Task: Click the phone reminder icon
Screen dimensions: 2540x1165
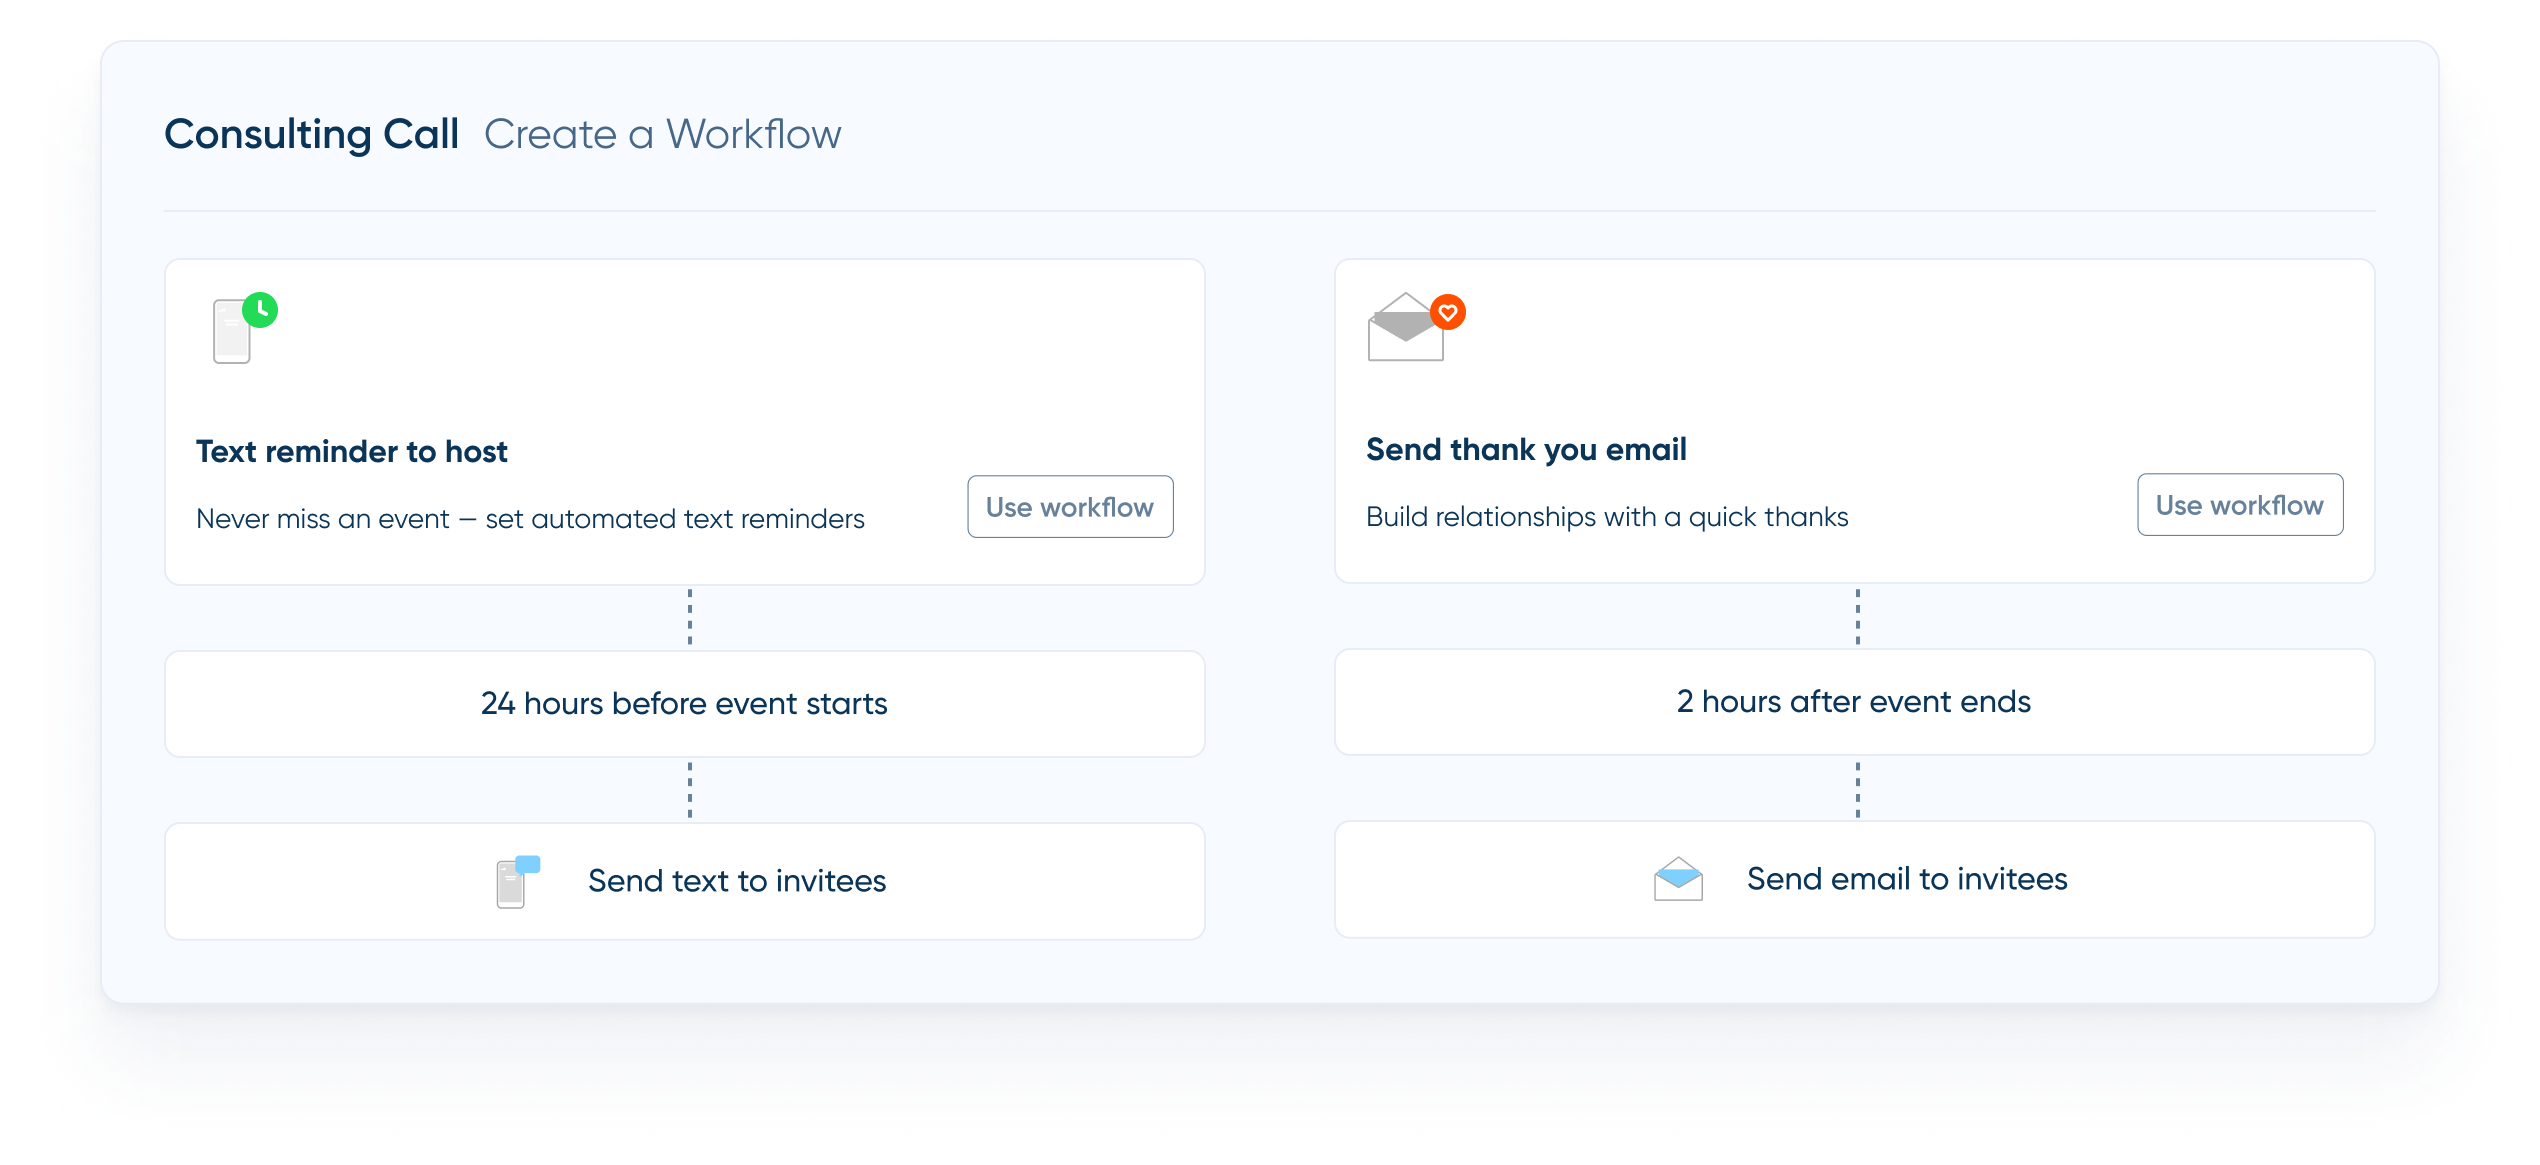Action: coord(232,334)
